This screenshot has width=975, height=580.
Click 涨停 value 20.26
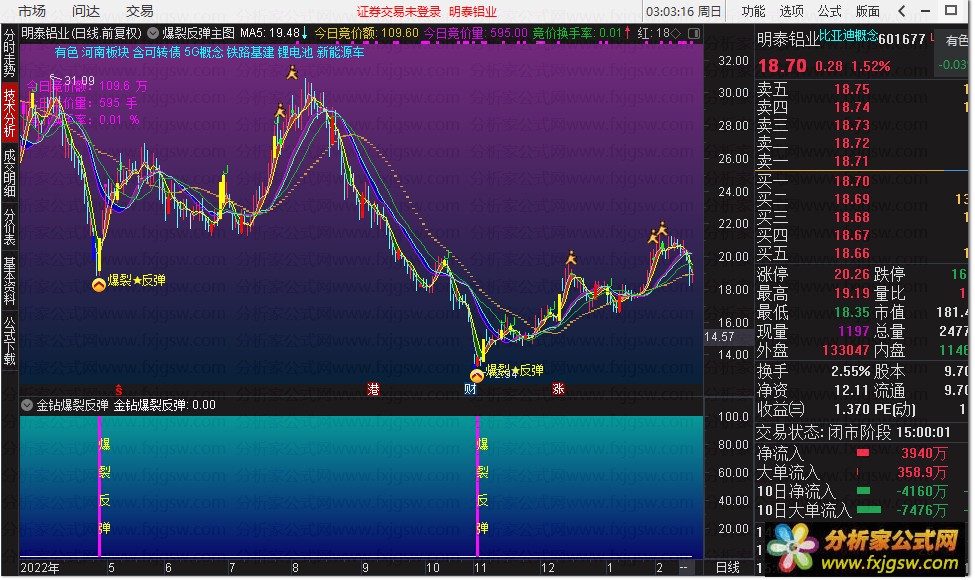click(852, 274)
